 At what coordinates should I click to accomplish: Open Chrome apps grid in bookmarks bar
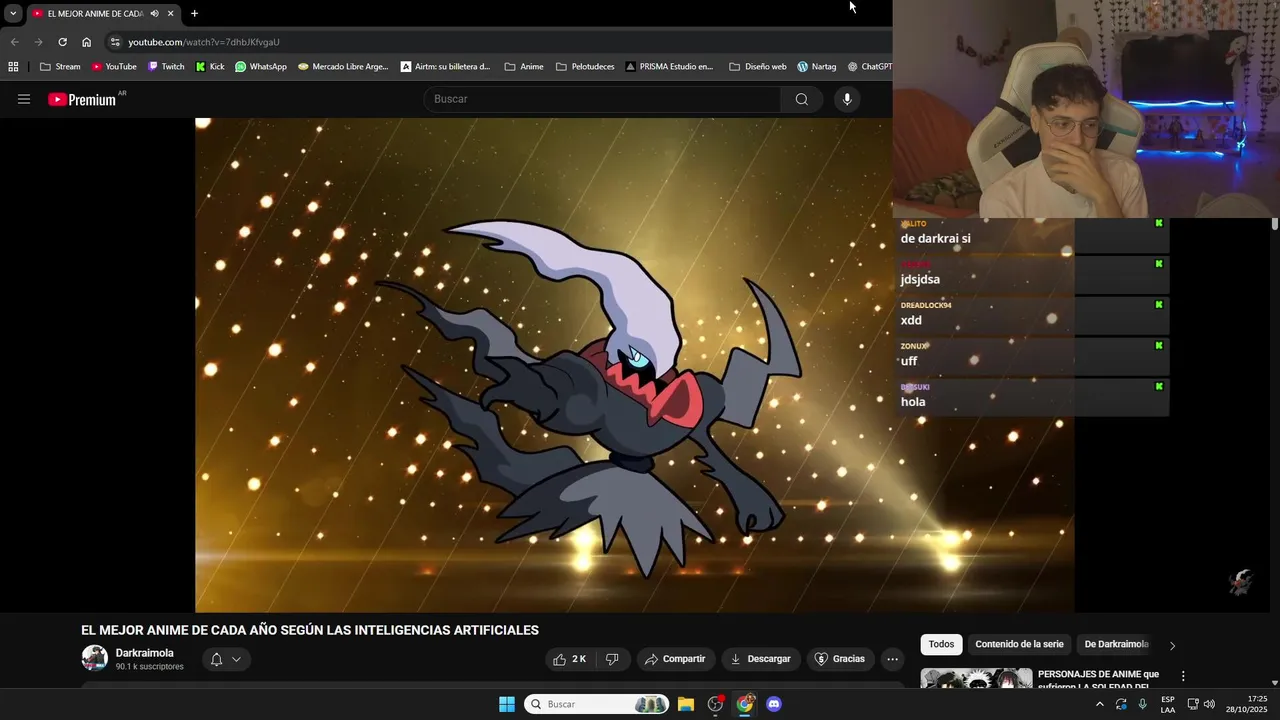click(x=13, y=67)
